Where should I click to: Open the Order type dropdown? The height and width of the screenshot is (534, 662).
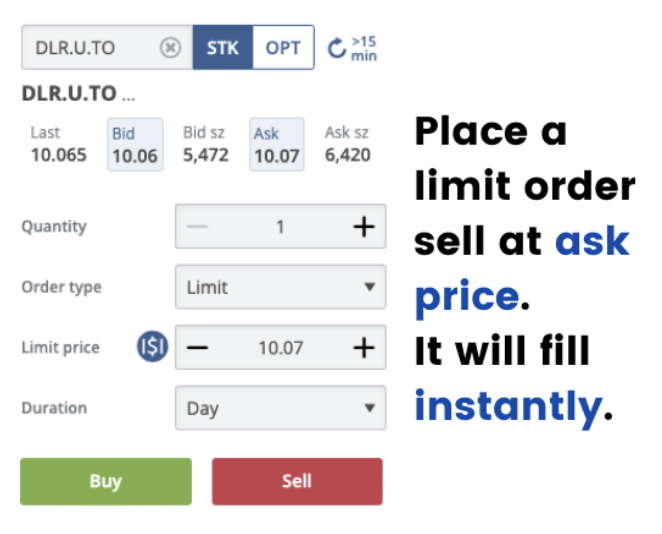click(280, 288)
